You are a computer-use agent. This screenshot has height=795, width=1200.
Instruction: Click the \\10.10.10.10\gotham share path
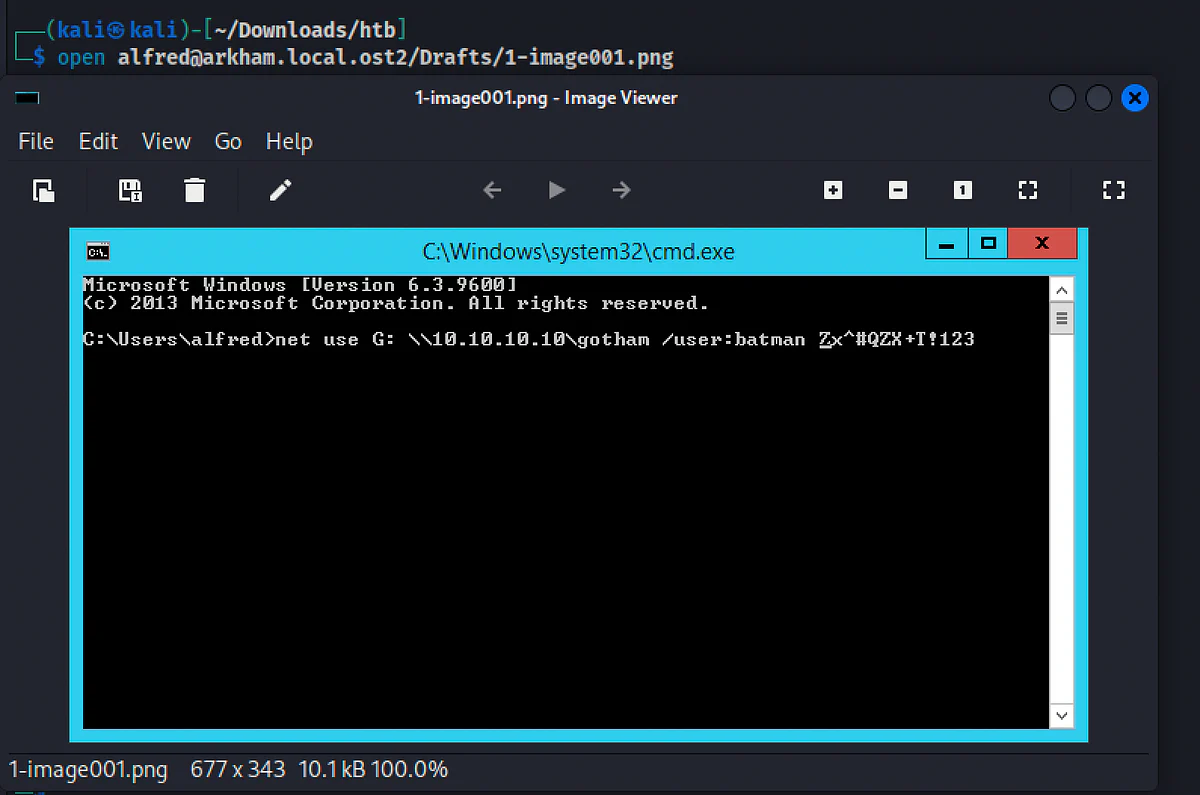pos(530,340)
